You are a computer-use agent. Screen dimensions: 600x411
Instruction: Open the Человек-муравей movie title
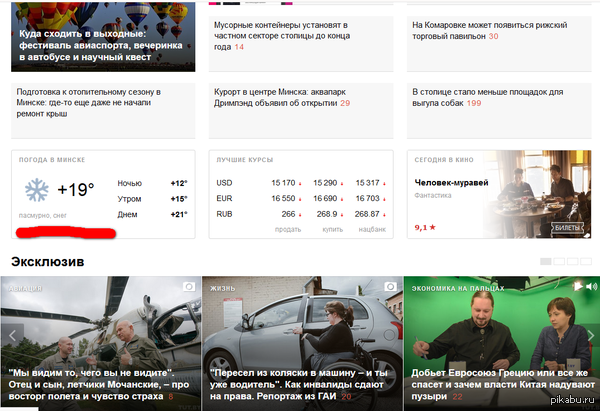click(451, 183)
